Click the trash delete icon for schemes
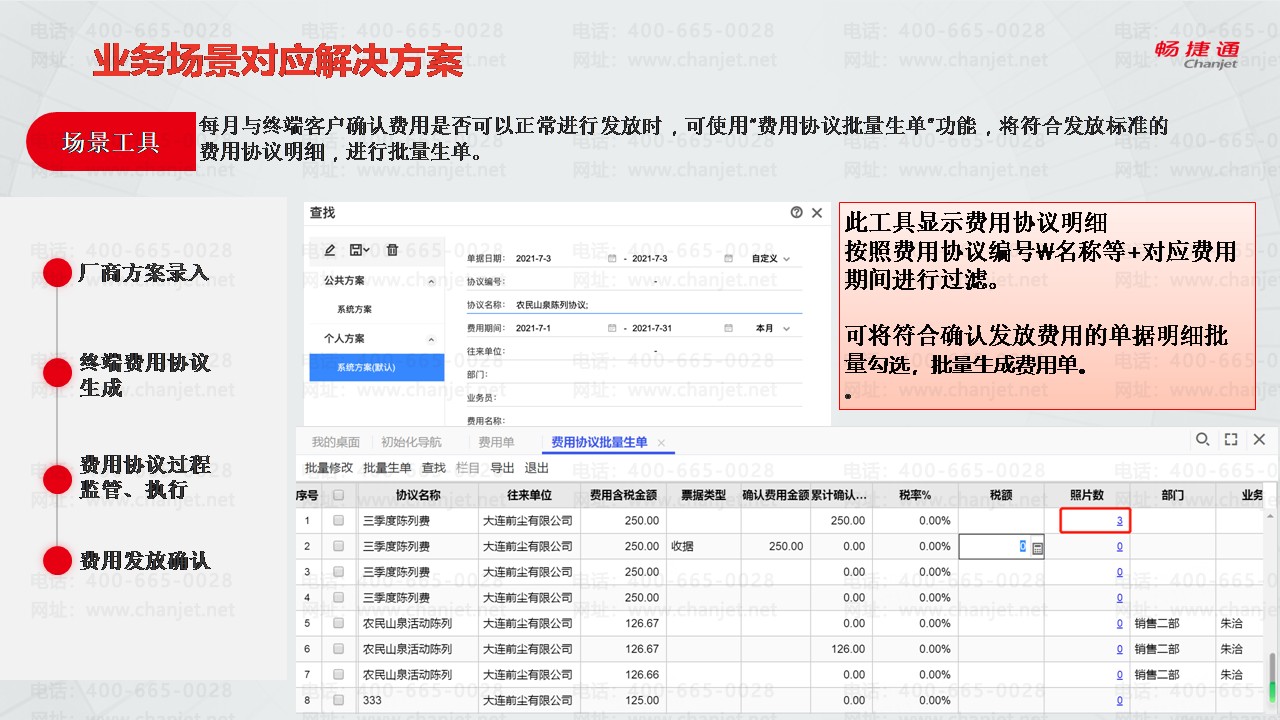This screenshot has height=720, width=1280. tap(392, 250)
